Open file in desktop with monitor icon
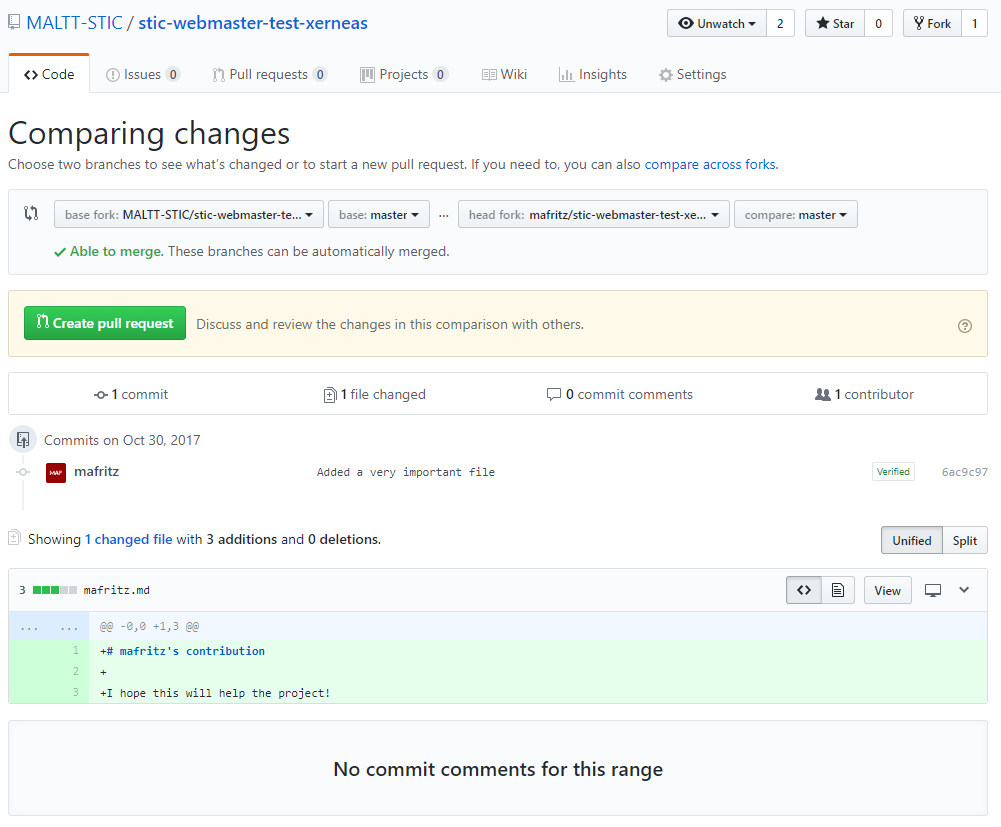 933,591
